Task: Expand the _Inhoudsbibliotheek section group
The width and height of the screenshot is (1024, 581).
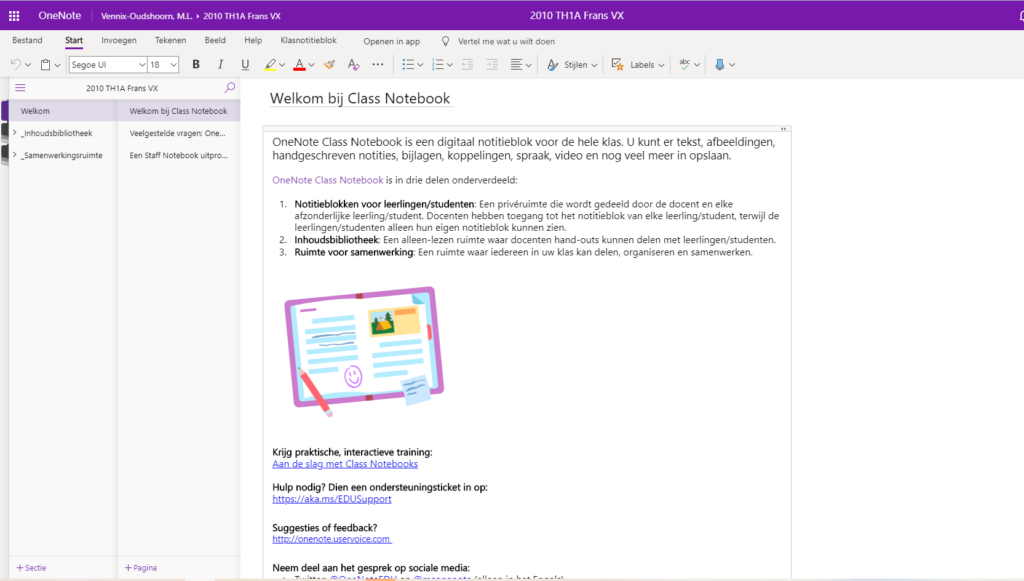Action: click(14, 133)
